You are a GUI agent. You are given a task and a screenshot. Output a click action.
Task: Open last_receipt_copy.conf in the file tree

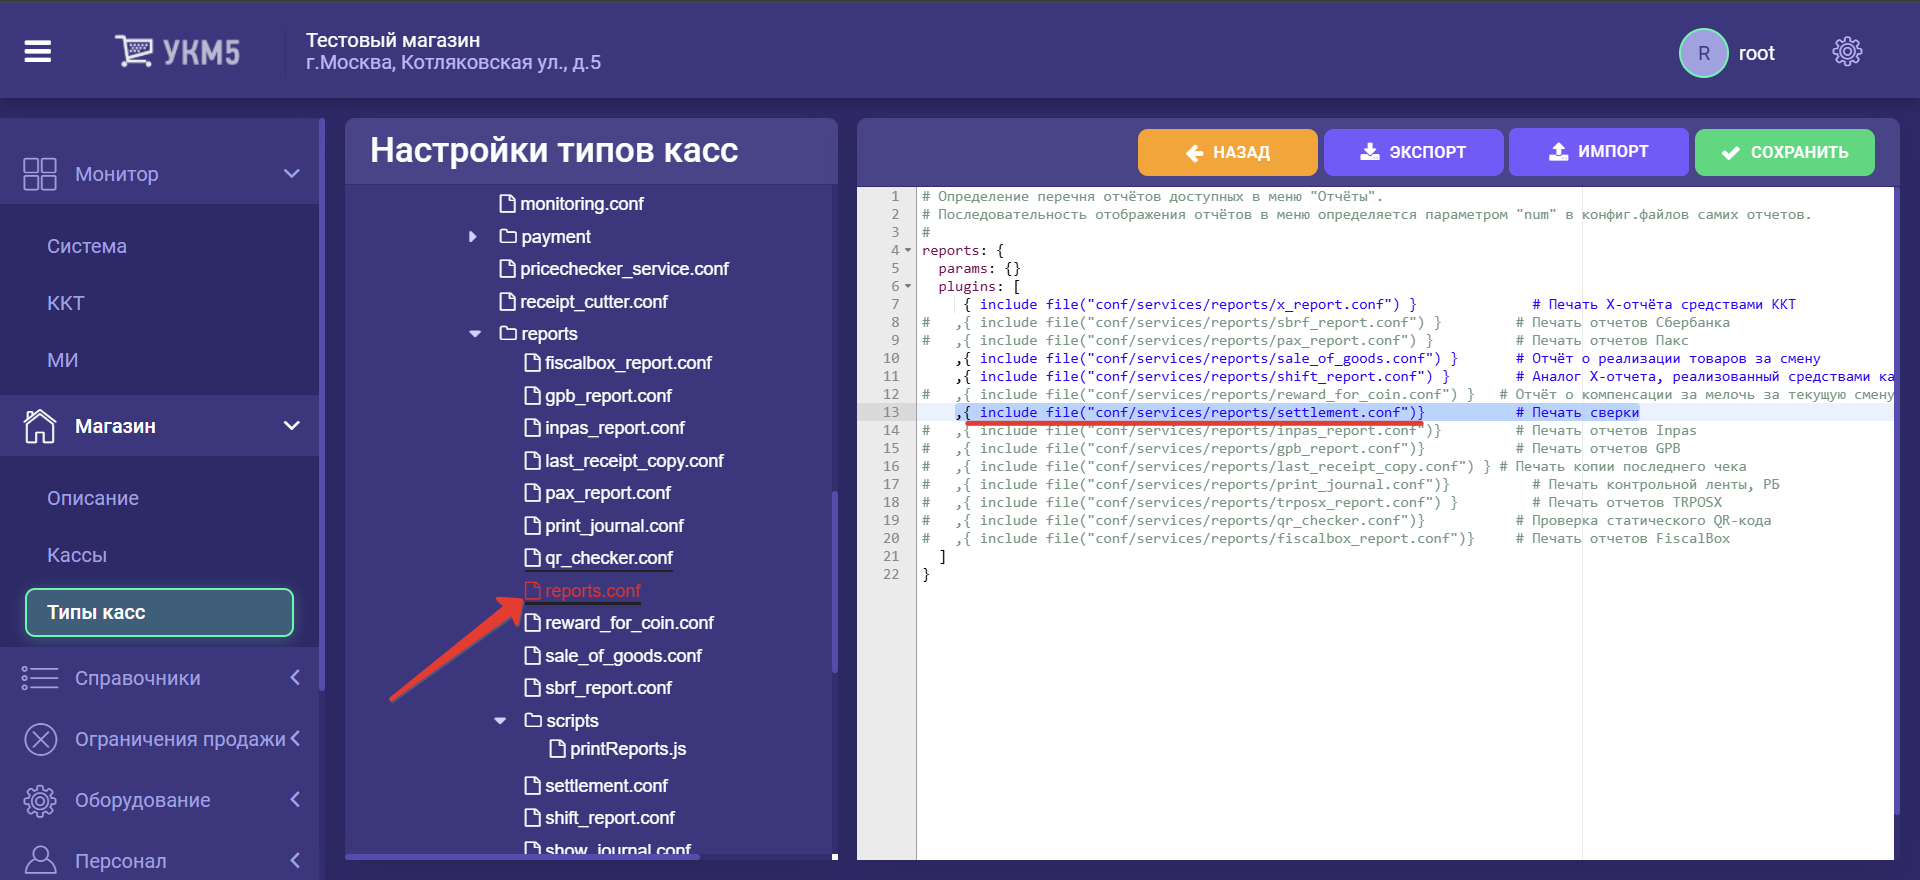(634, 461)
